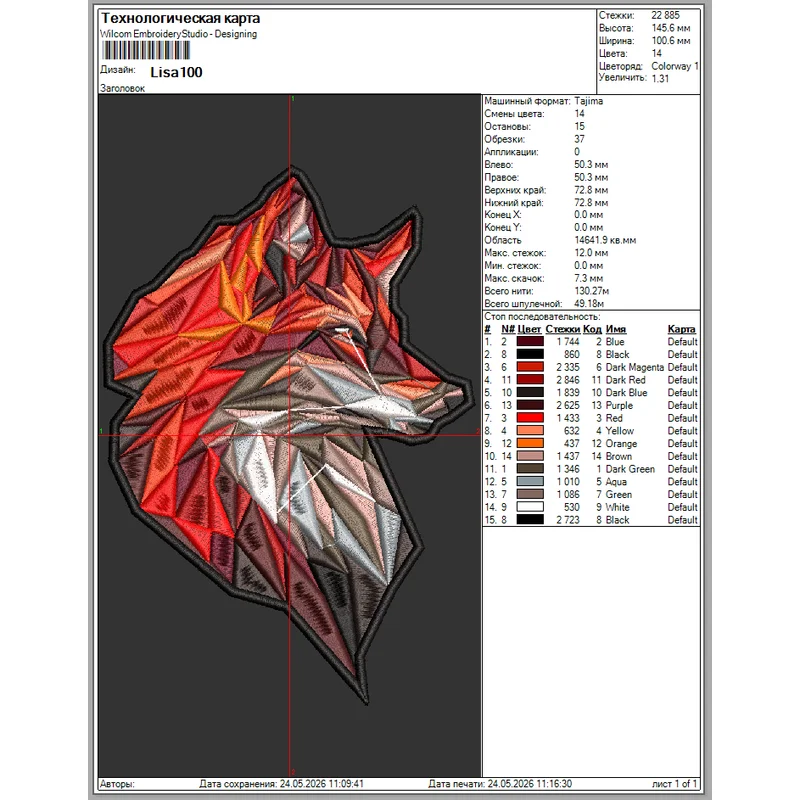Screen dimensions: 800x800
Task: Click the max stitch value '12.0 мм'
Action: point(591,253)
